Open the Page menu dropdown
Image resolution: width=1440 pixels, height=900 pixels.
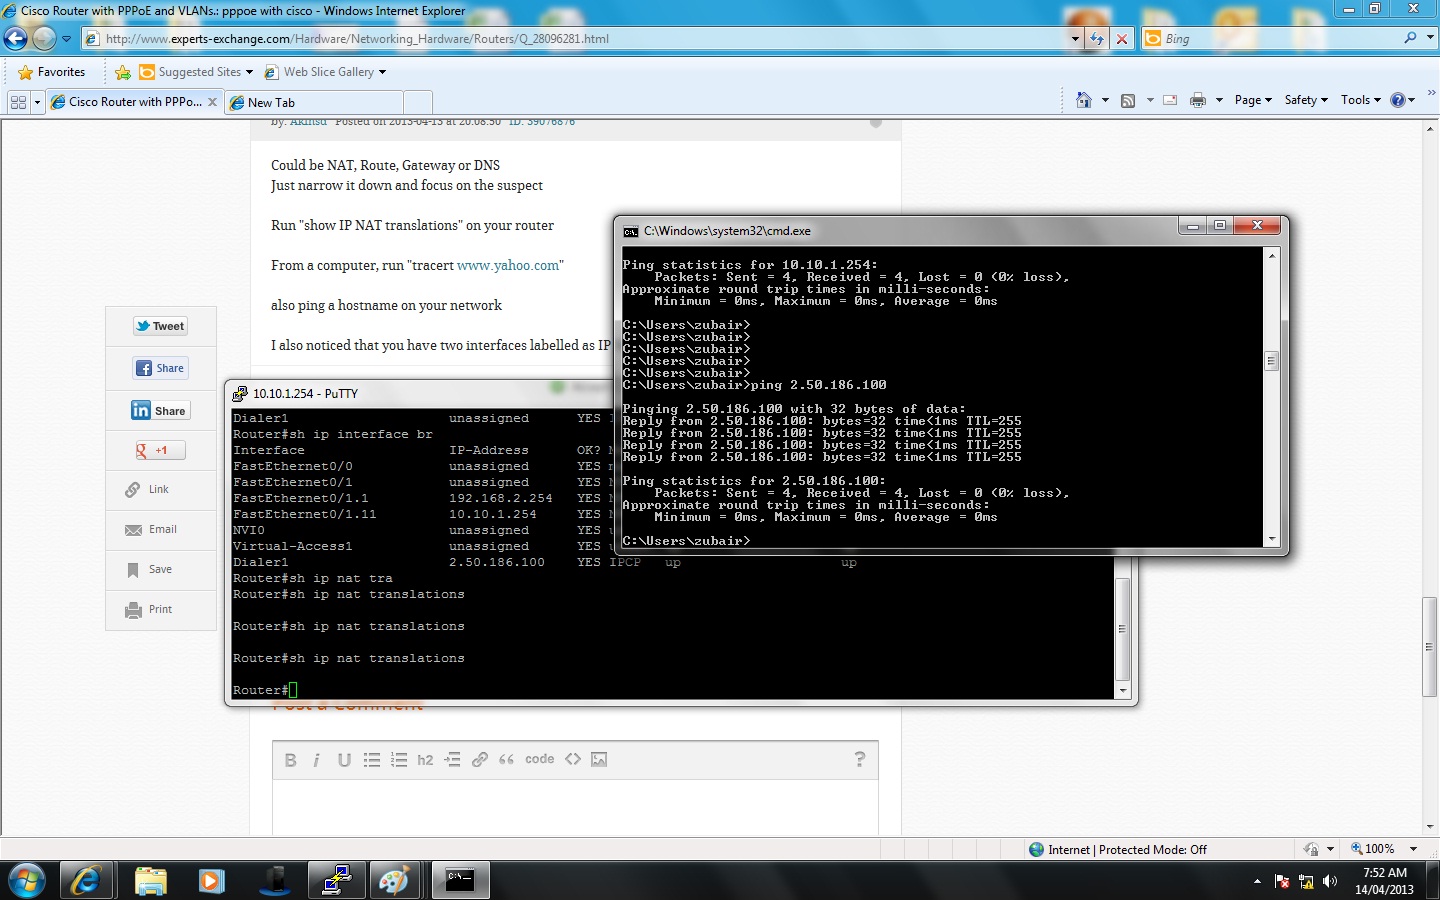pos(1253,100)
